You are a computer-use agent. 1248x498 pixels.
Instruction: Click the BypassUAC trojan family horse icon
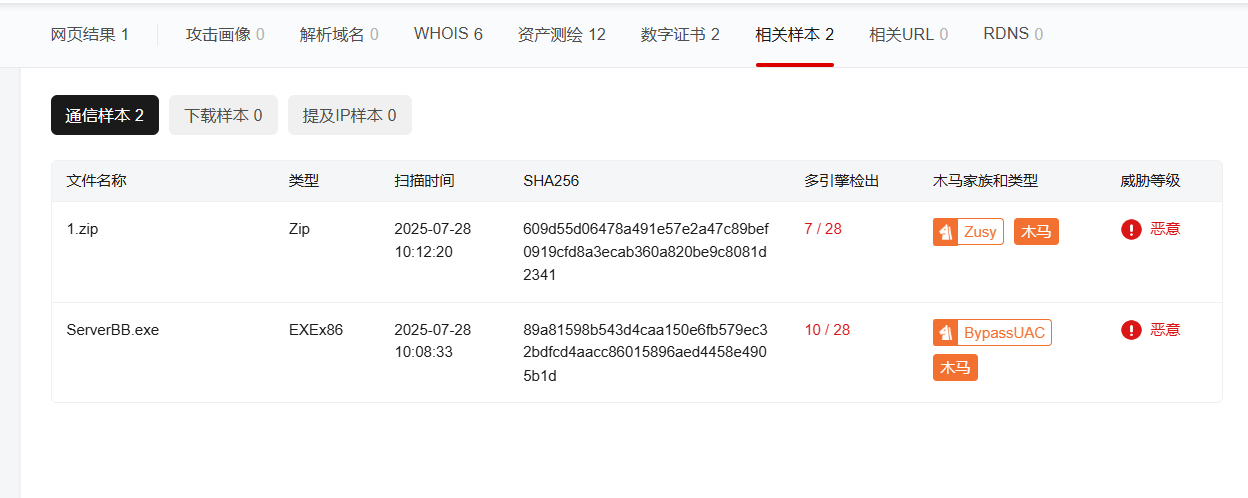point(945,333)
